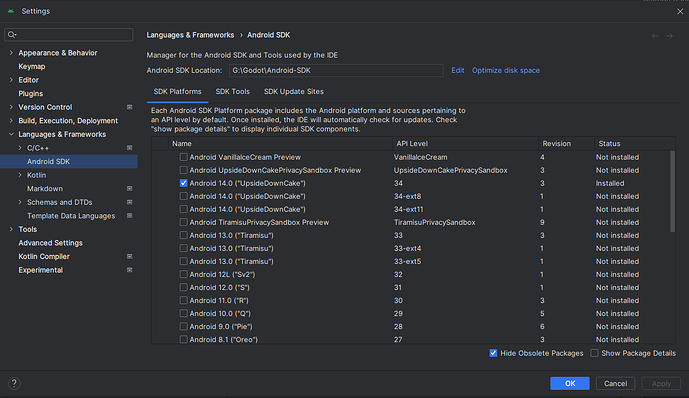Click the search magnifier icon in settings
The width and height of the screenshot is (689, 398).
click(12, 35)
